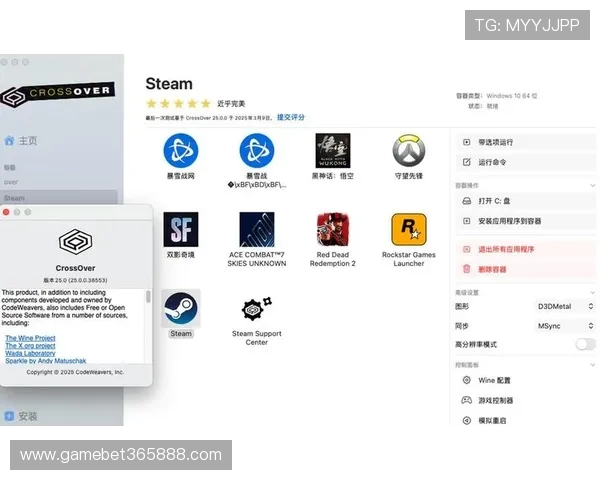
Task: Click the five-star rating row
Action: (x=178, y=103)
